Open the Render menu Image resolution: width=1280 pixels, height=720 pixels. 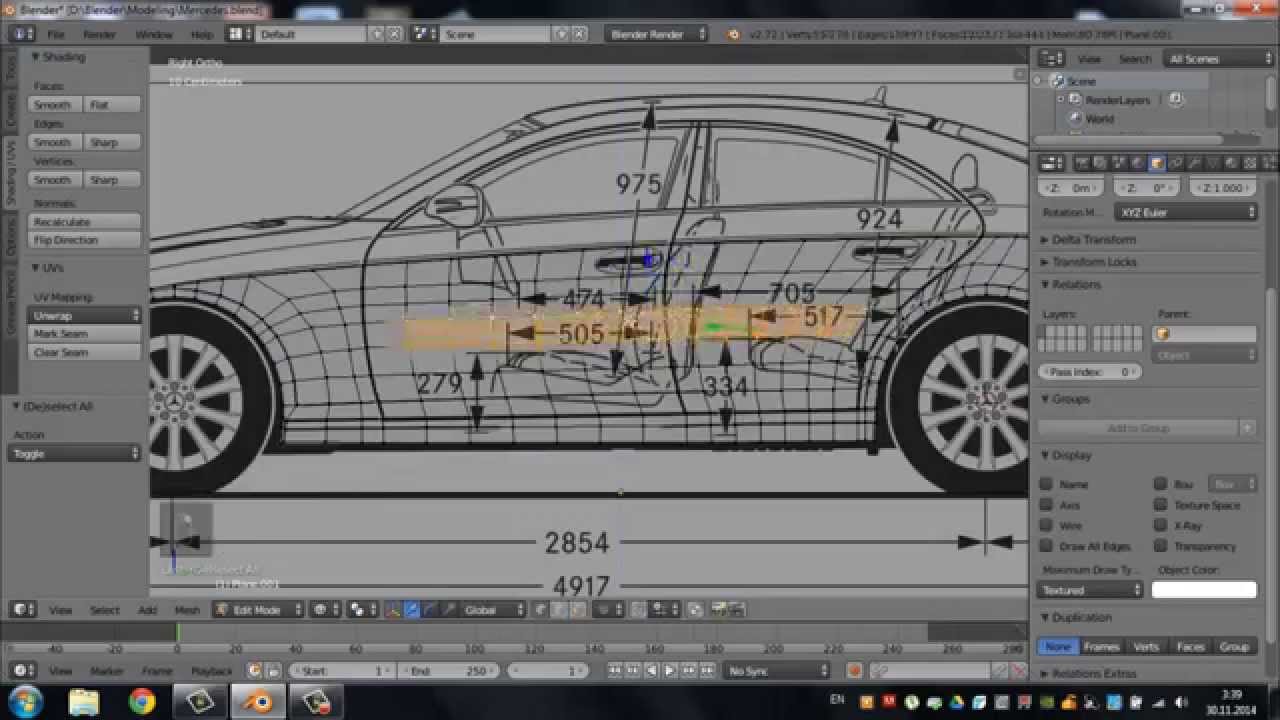click(99, 34)
